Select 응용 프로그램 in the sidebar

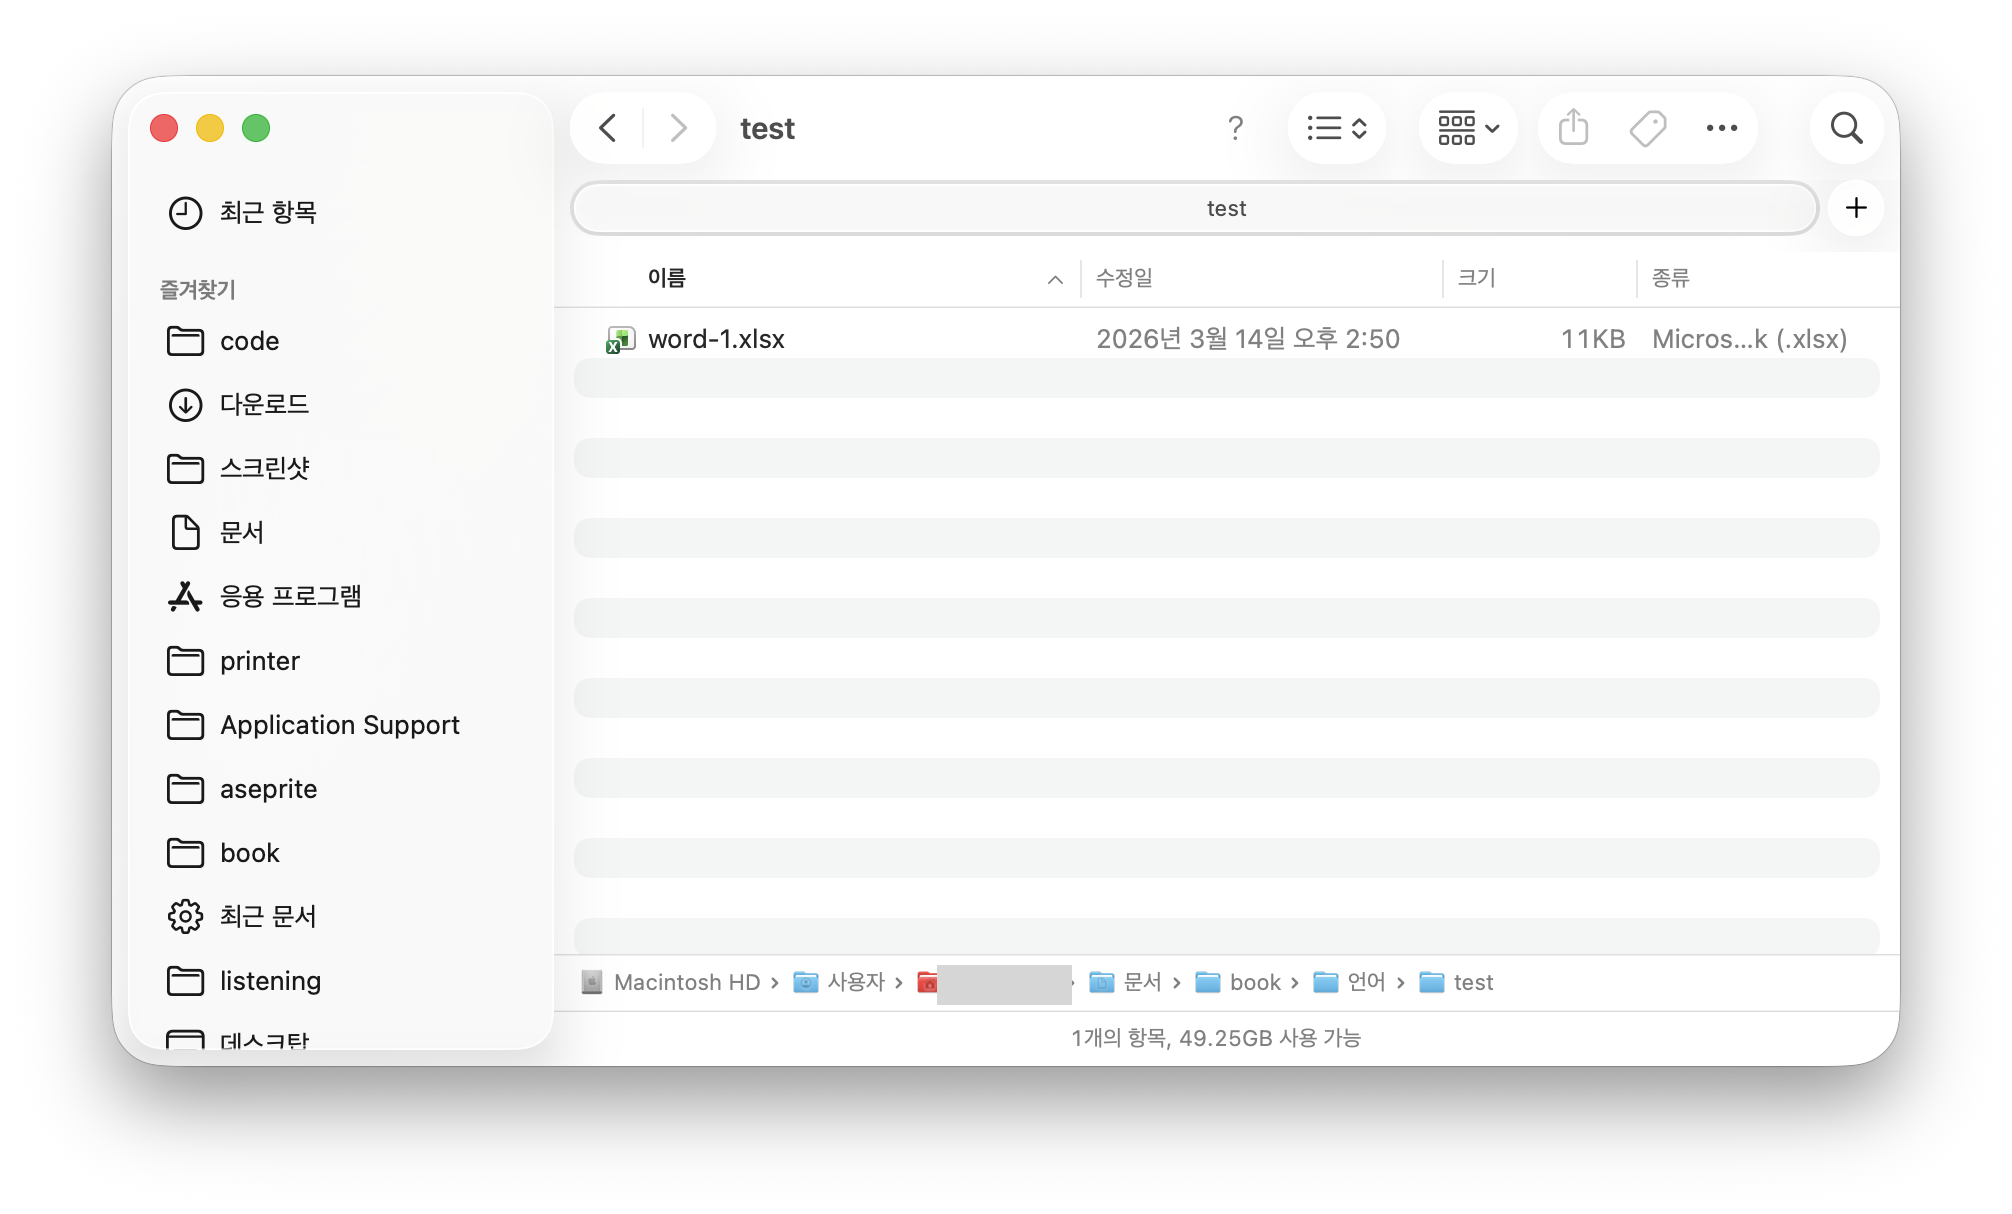click(290, 596)
